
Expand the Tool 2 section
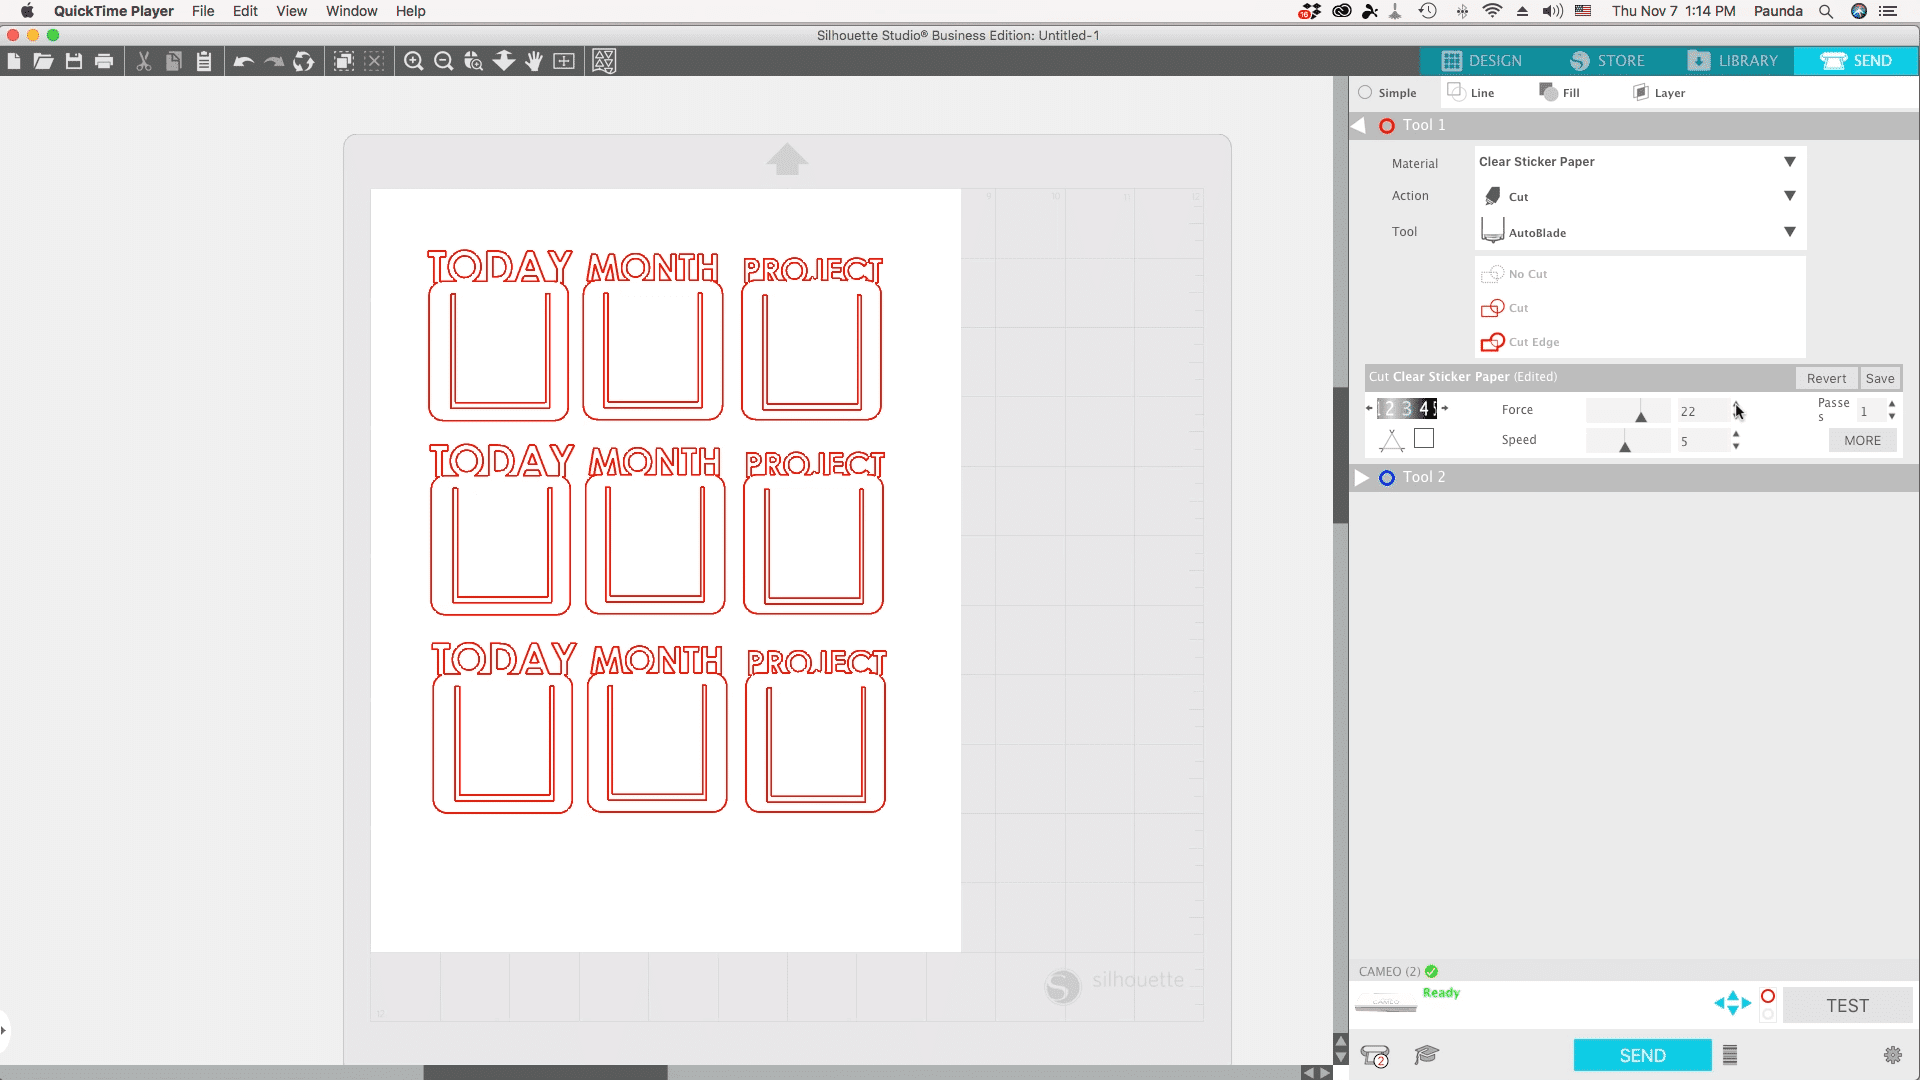tap(1362, 478)
